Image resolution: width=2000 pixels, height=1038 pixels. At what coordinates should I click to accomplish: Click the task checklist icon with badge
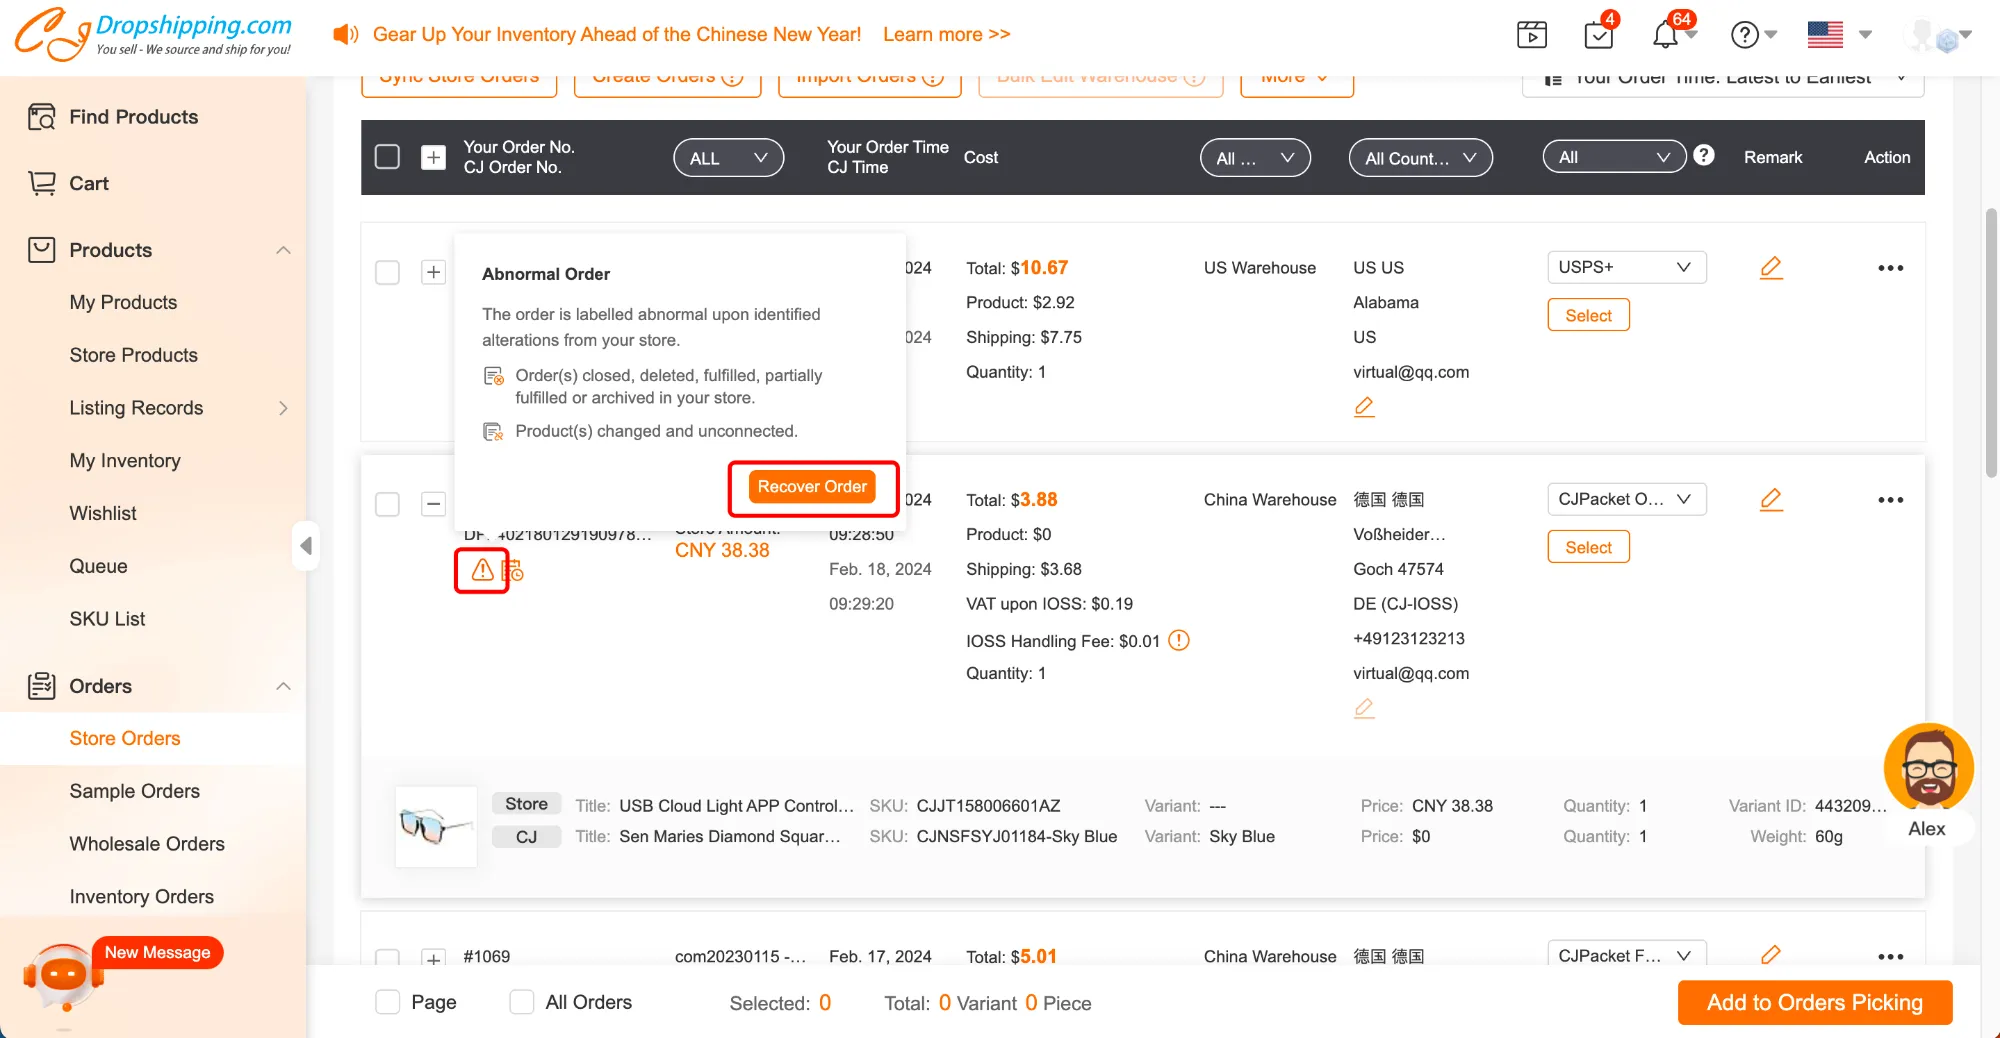tap(1599, 35)
